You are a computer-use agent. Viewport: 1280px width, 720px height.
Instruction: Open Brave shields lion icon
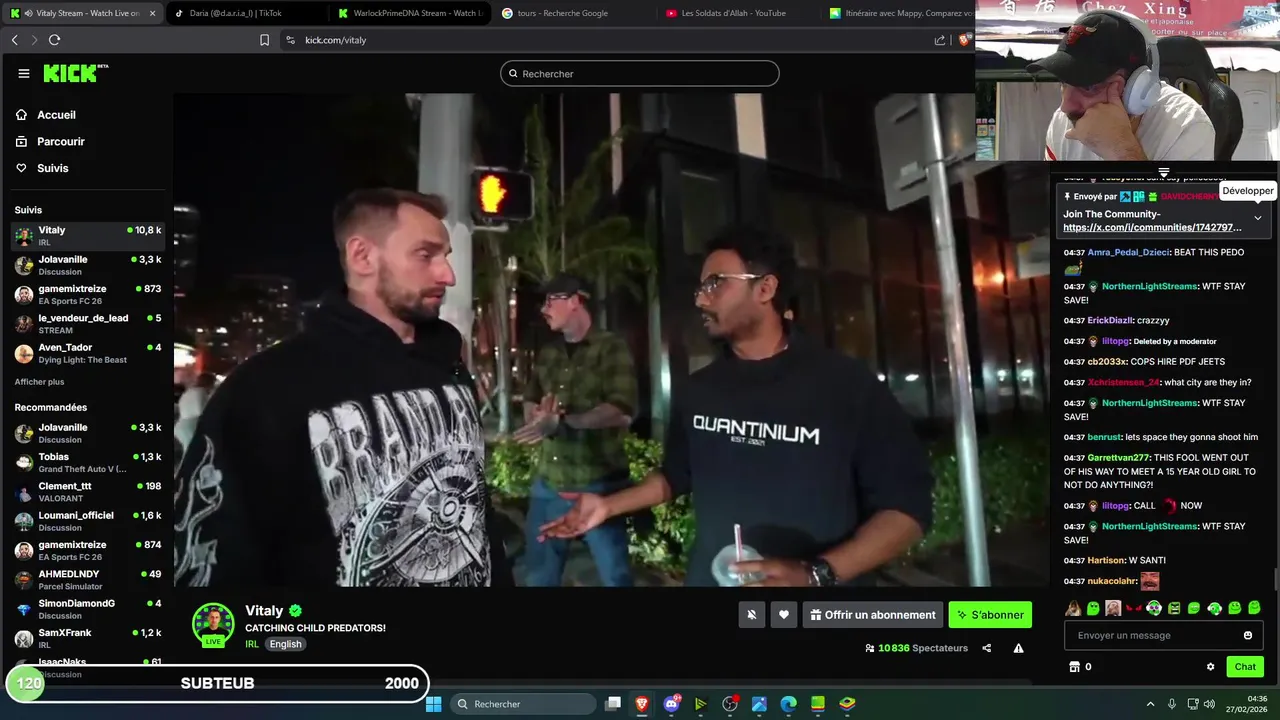[964, 40]
